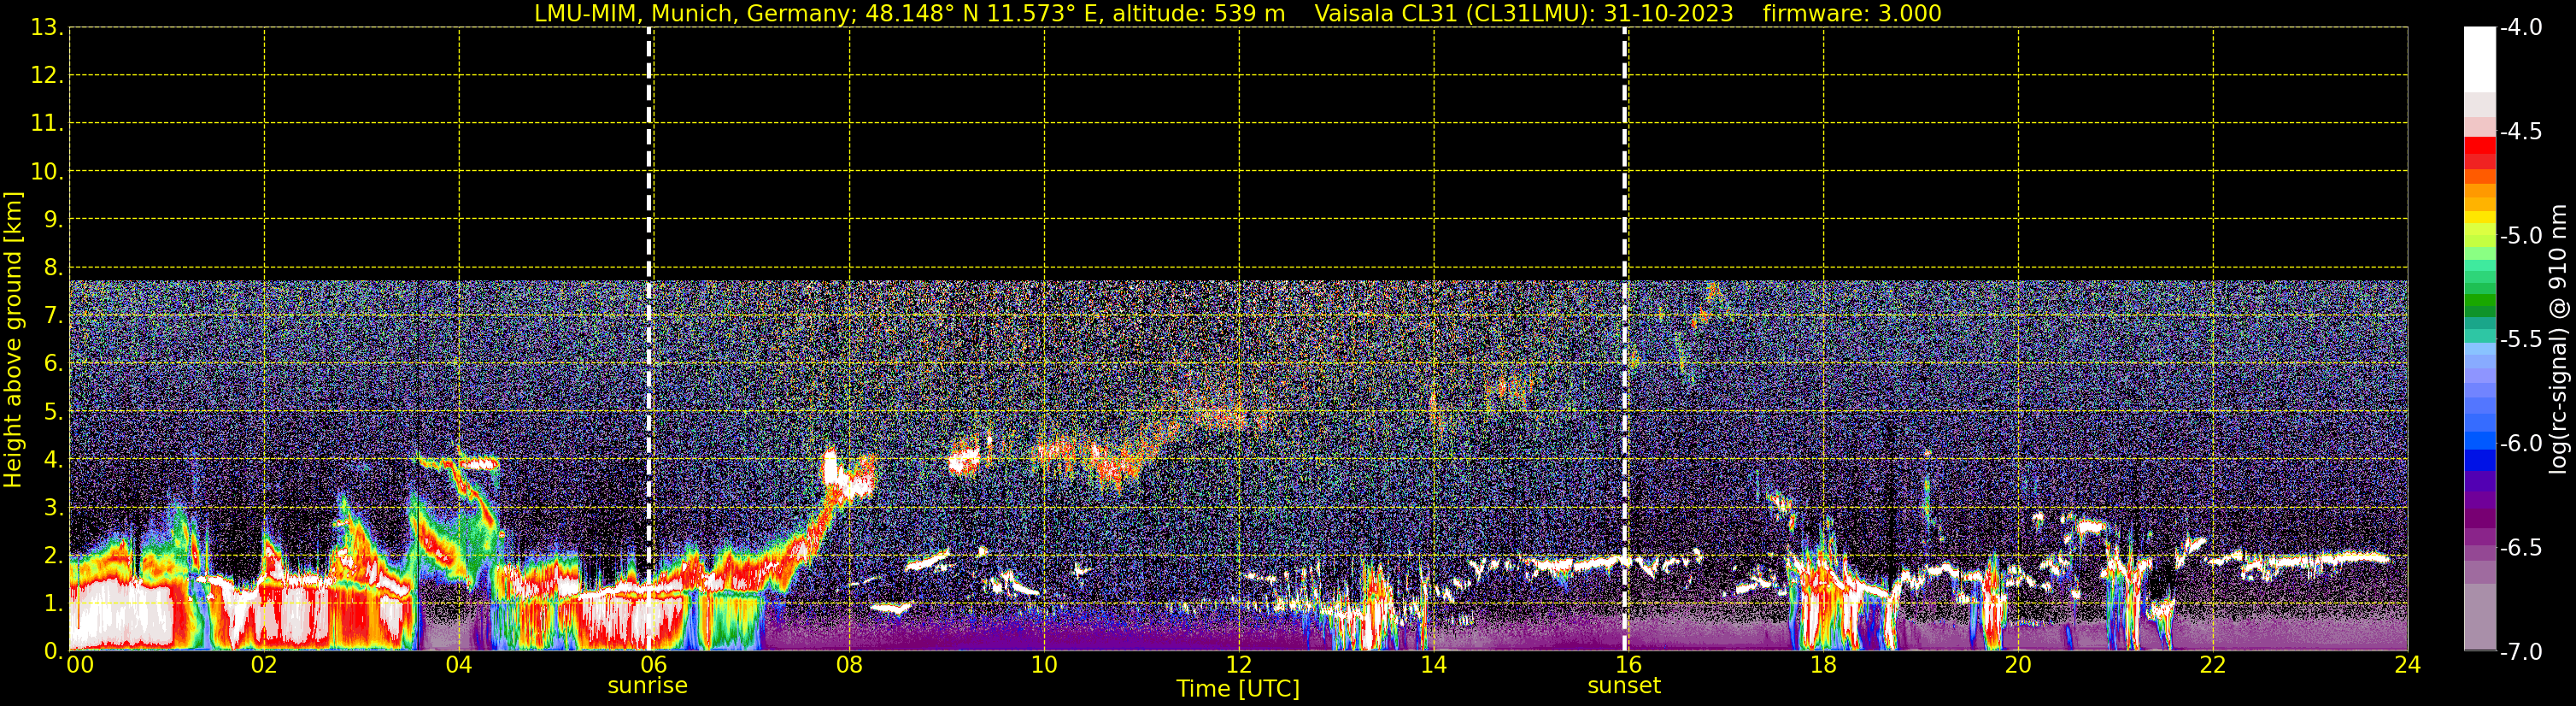Click the 'sunset' label below the axis
Viewport: 2576px width, 706px height.
click(1624, 686)
